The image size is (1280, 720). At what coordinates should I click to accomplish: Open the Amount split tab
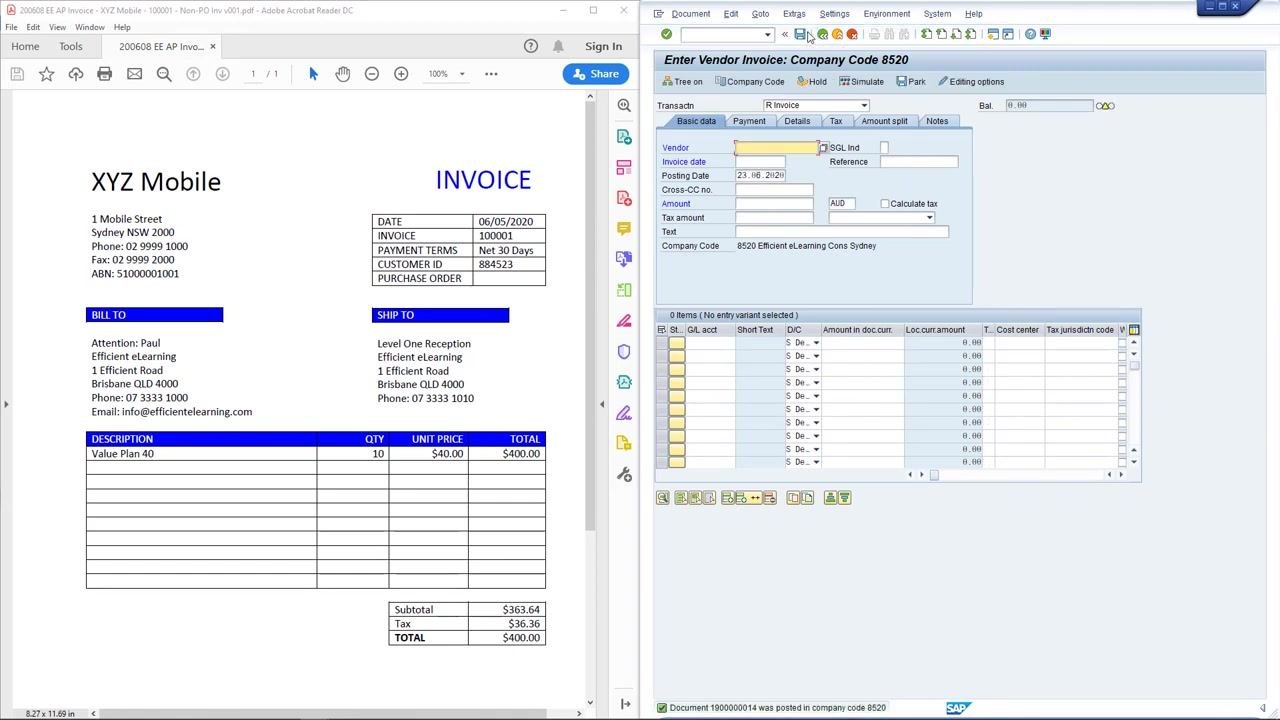885,121
